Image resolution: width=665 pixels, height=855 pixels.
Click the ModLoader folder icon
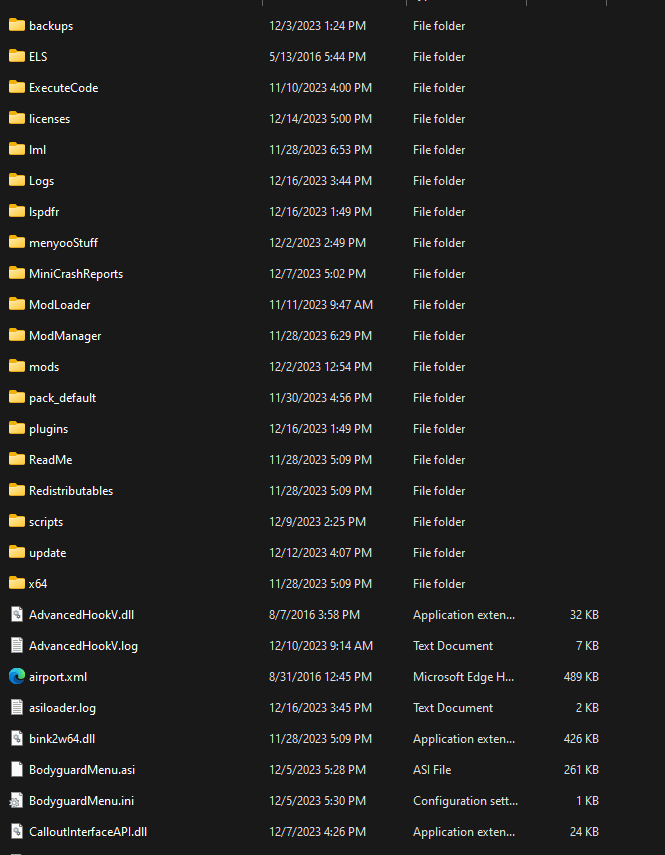[x=17, y=304]
